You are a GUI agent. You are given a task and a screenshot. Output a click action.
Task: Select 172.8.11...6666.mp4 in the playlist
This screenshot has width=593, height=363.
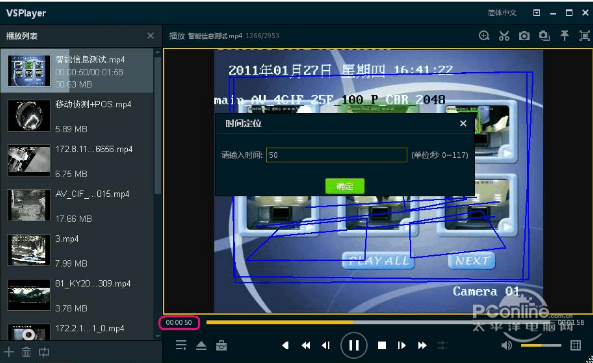[x=77, y=161]
